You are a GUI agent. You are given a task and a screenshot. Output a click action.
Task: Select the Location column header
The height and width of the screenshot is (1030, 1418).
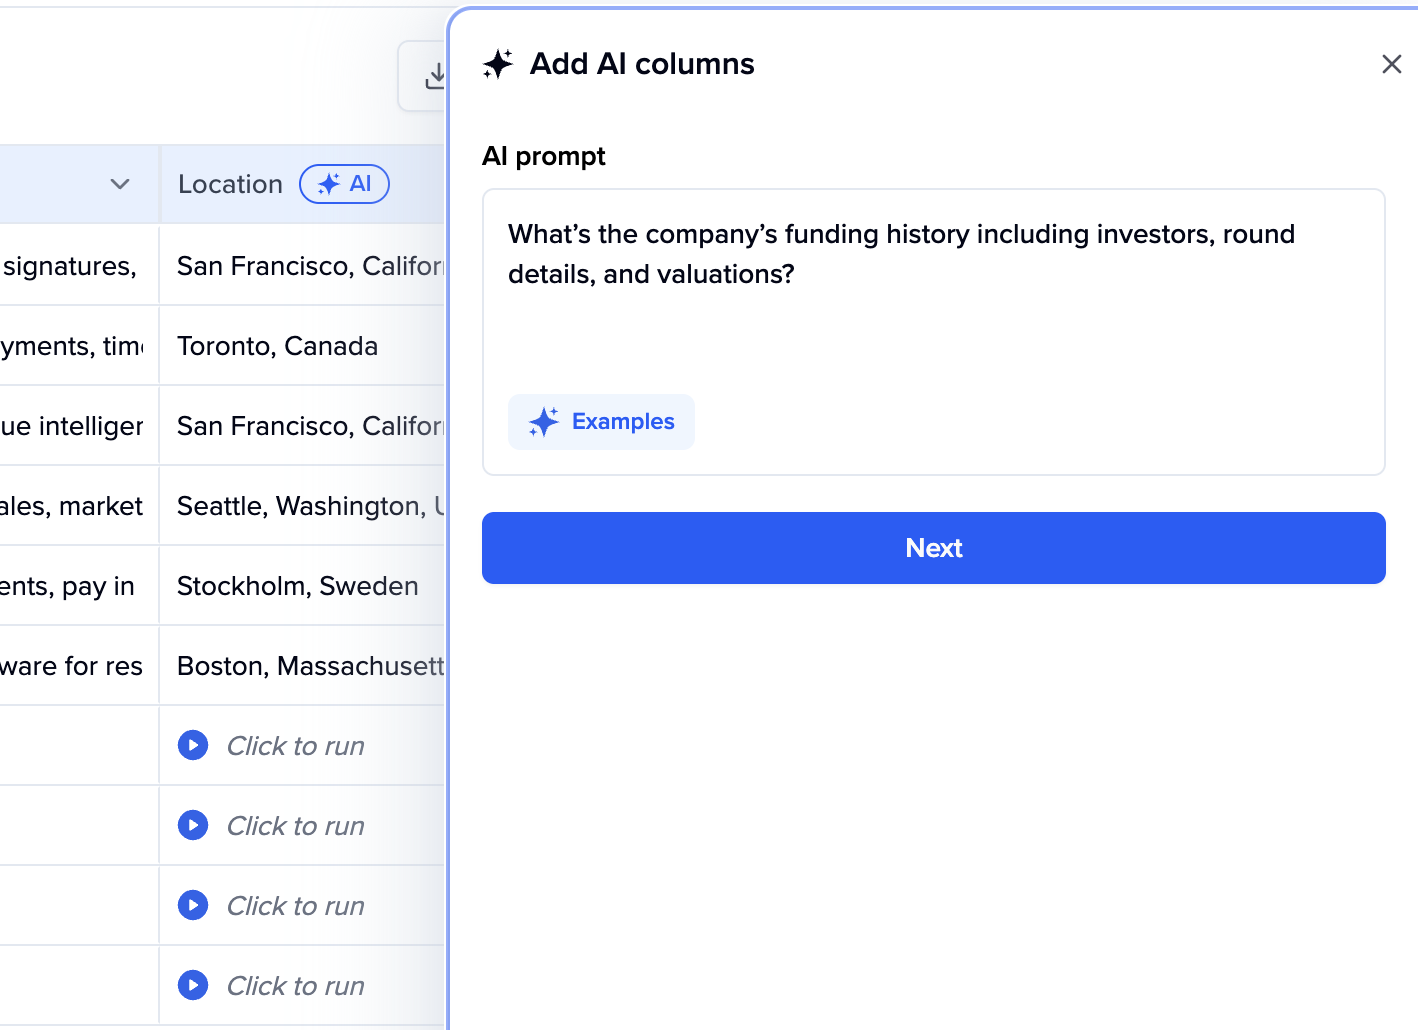click(231, 184)
